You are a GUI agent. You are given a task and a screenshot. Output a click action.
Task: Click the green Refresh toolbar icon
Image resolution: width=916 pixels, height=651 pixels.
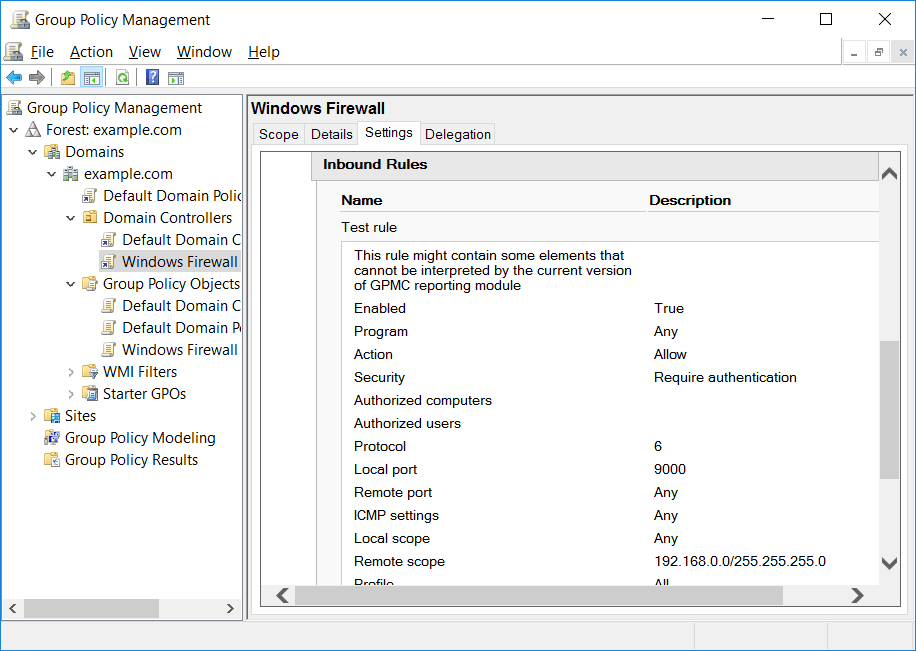122,77
